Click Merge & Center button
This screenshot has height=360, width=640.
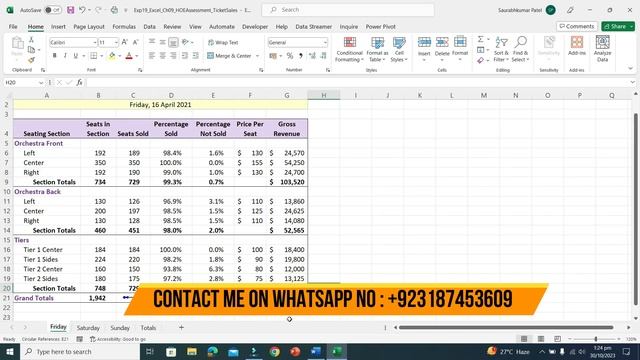click(229, 56)
